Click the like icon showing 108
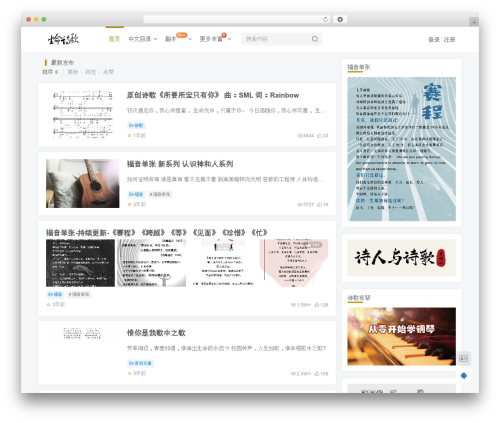The width and height of the screenshot is (500, 423). point(317,374)
